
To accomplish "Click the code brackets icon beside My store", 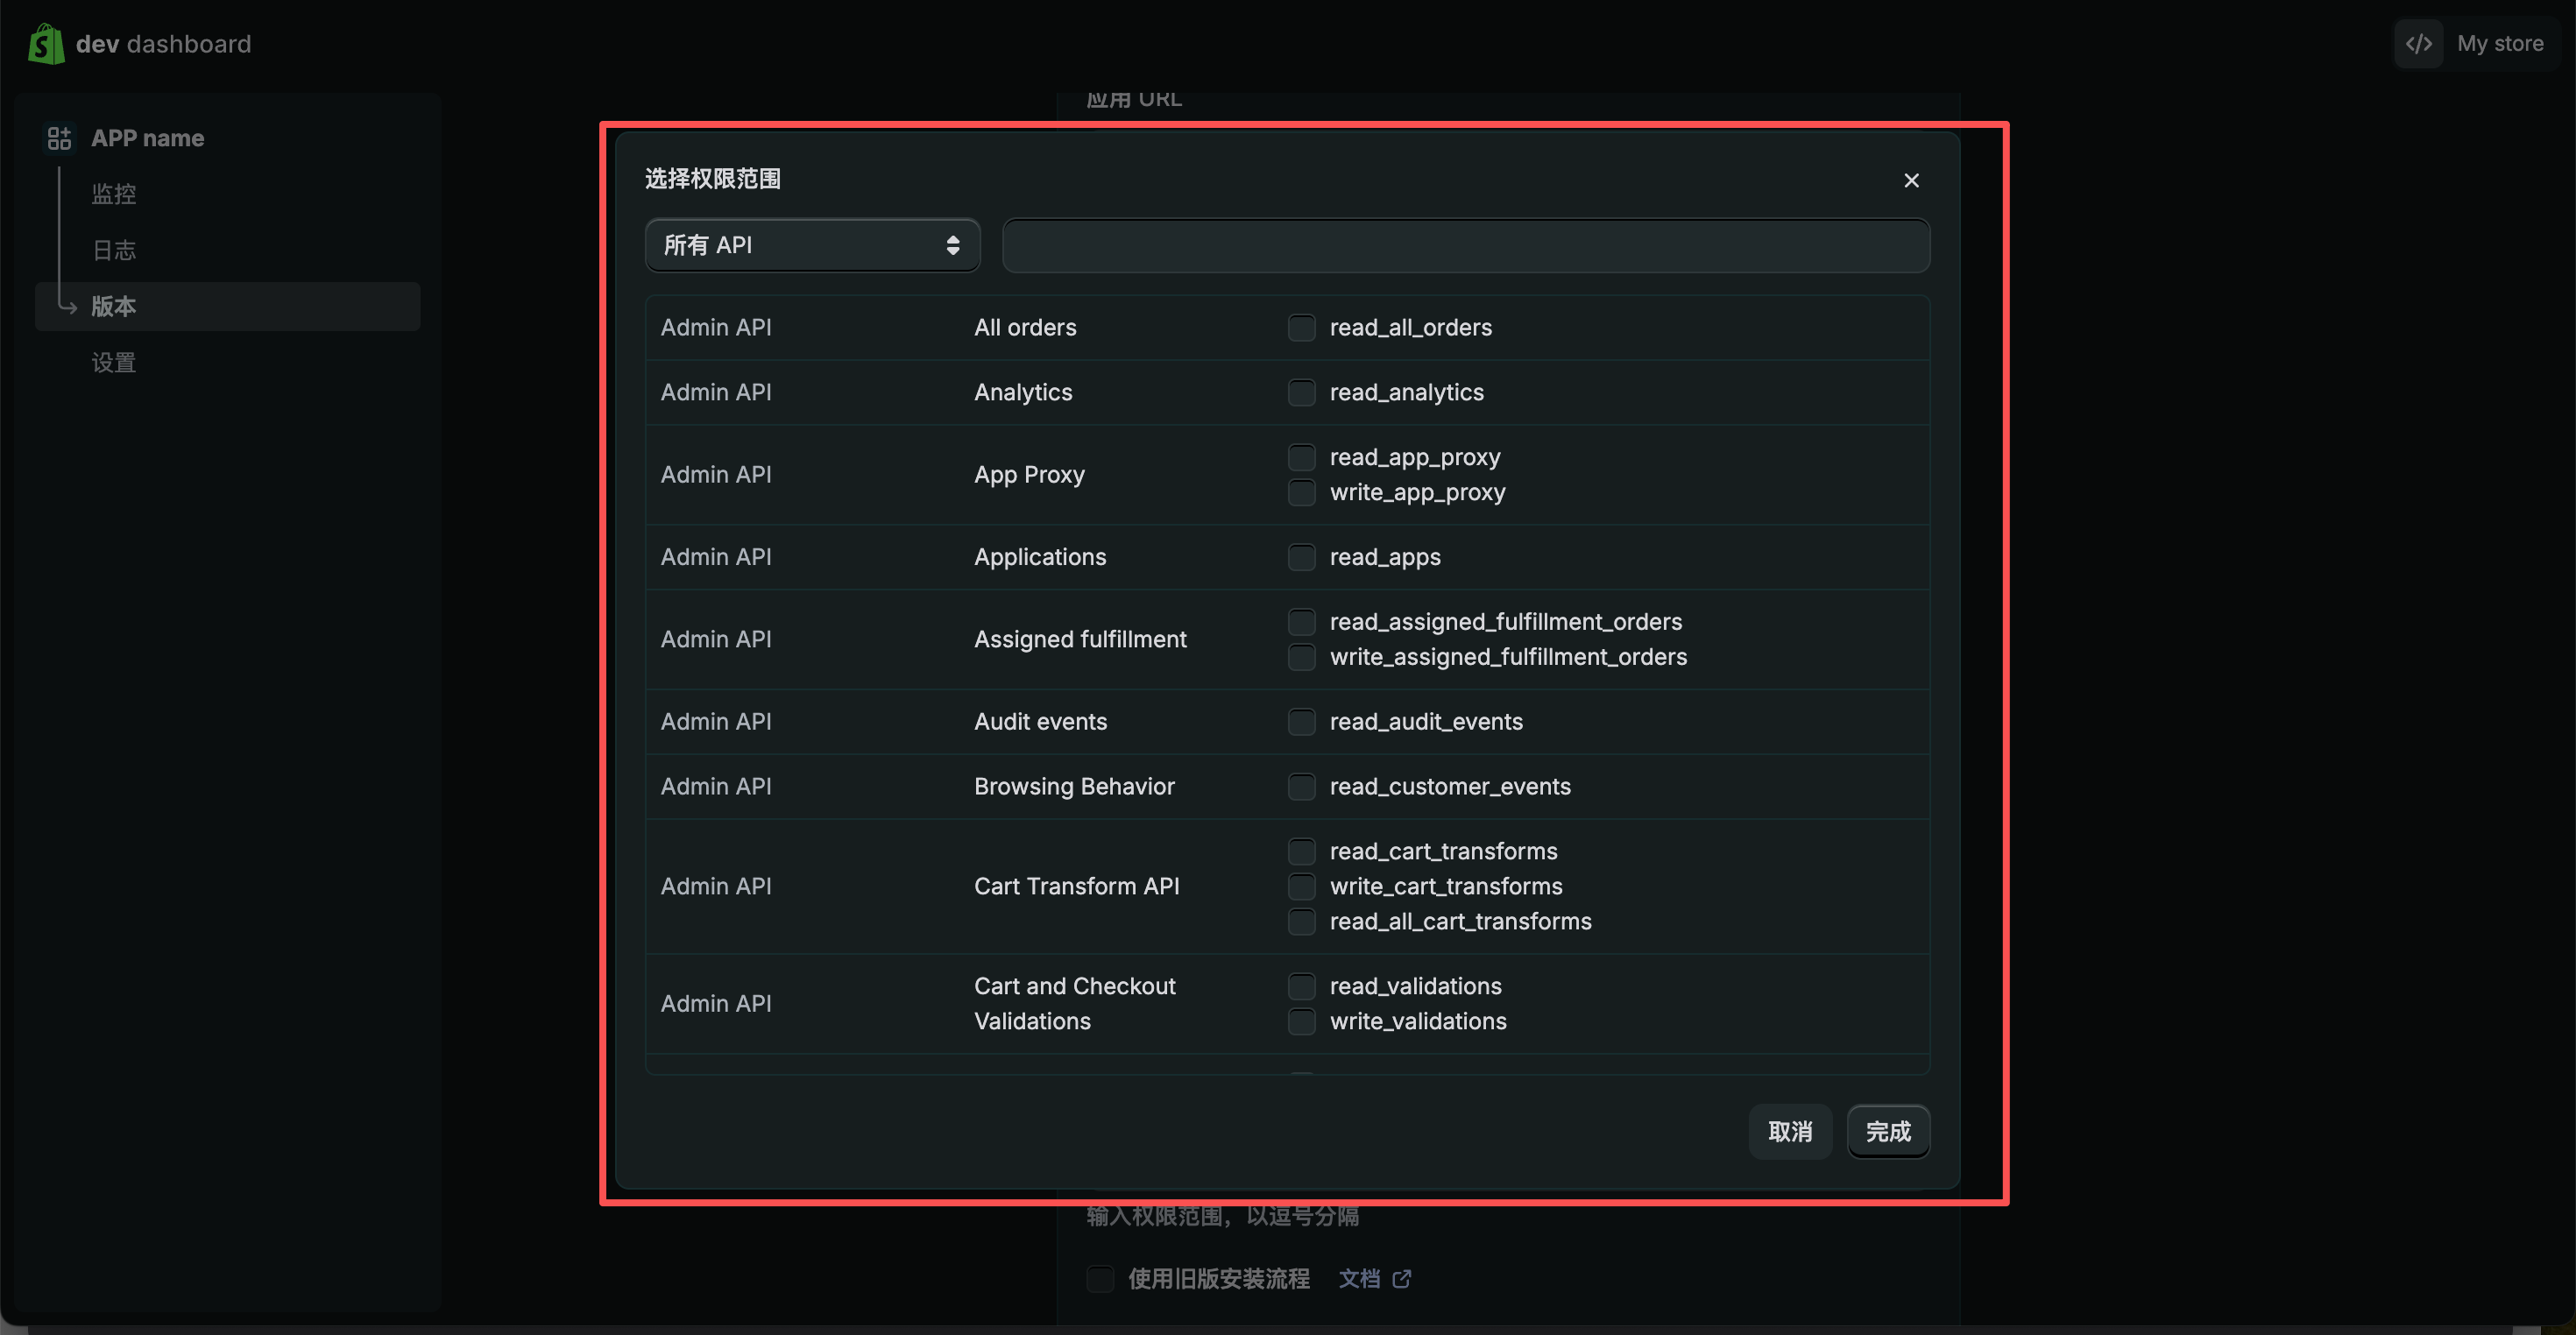I will 2418,44.
